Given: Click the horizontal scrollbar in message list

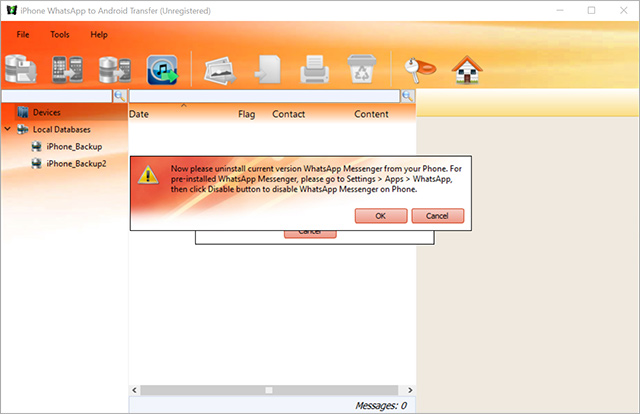Looking at the screenshot, I should [268, 390].
